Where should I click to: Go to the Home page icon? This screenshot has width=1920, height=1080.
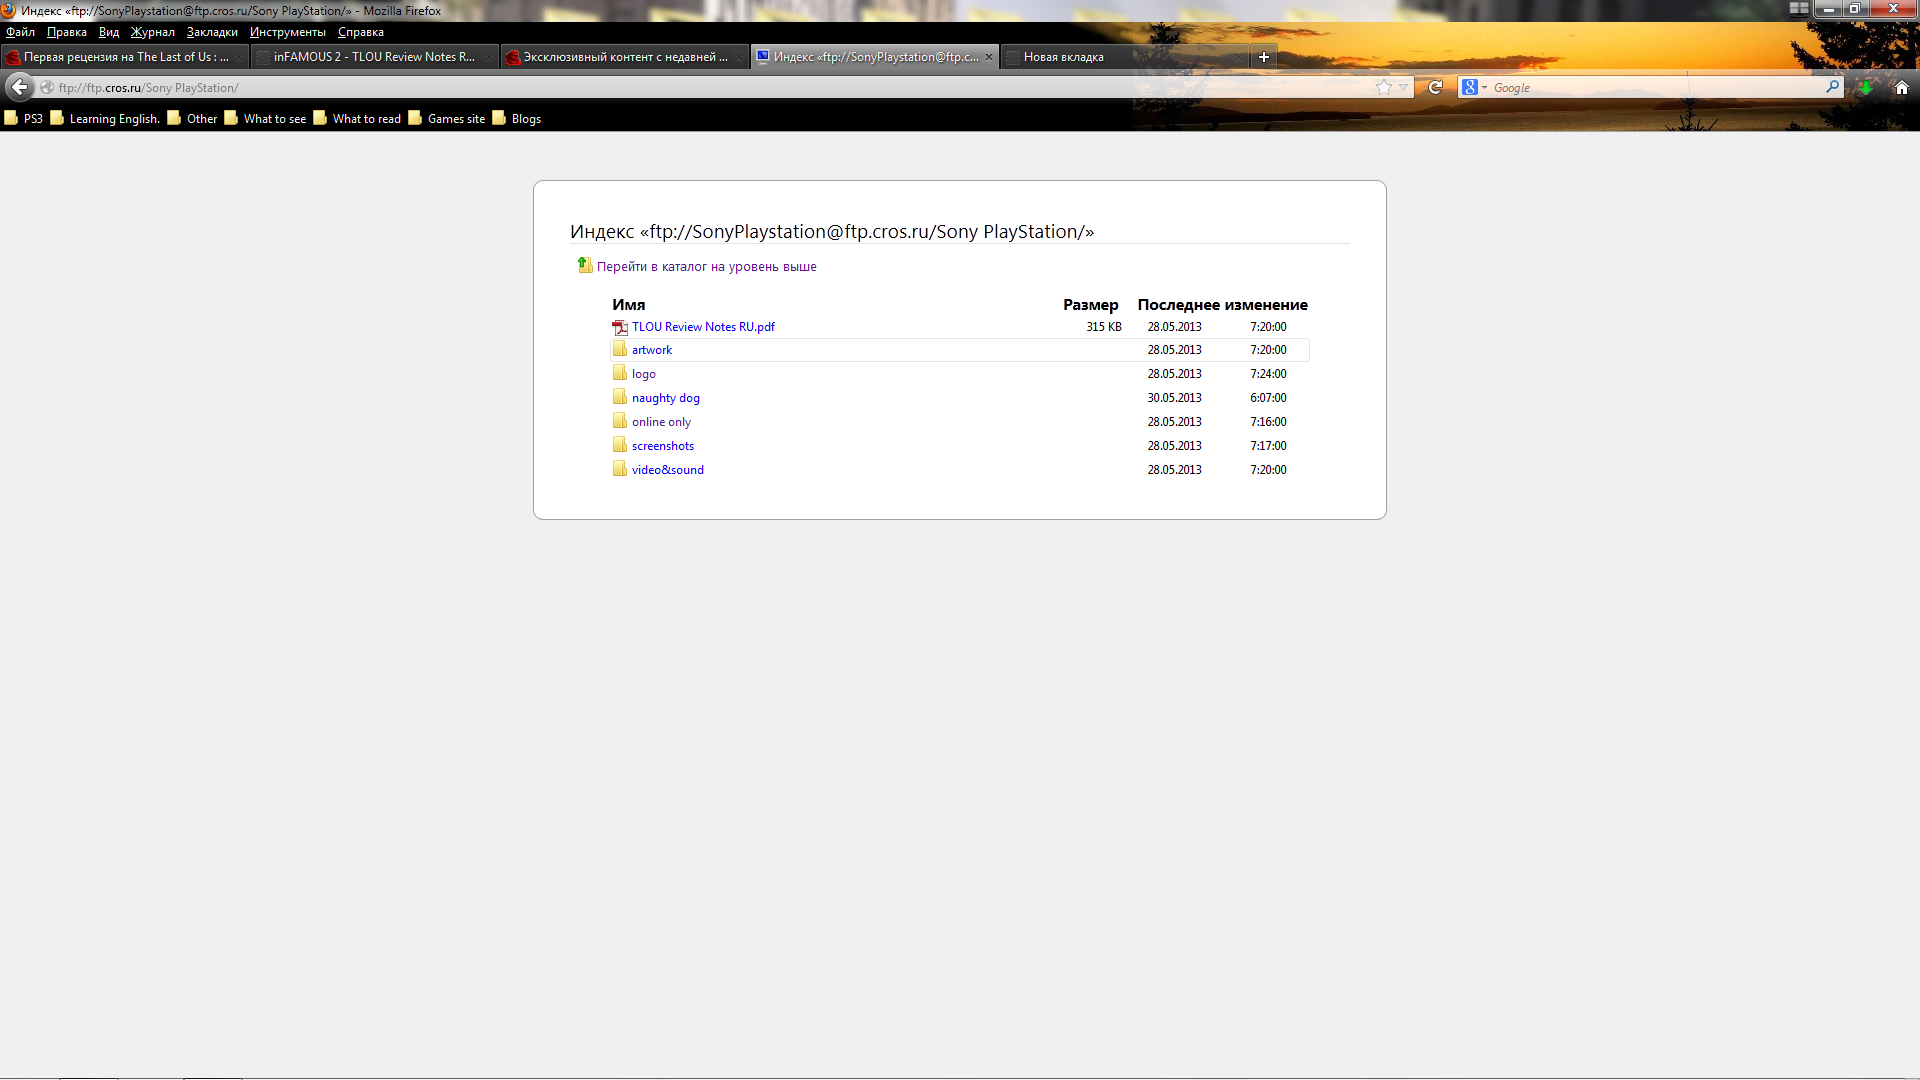tap(1902, 87)
